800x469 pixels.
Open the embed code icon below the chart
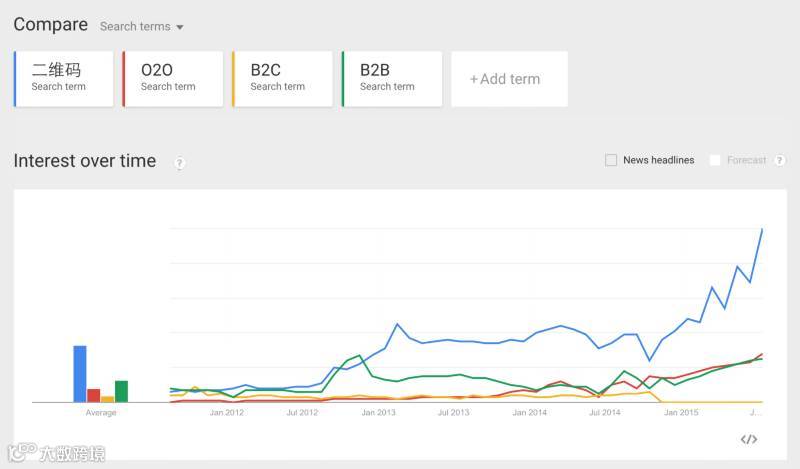pos(749,439)
